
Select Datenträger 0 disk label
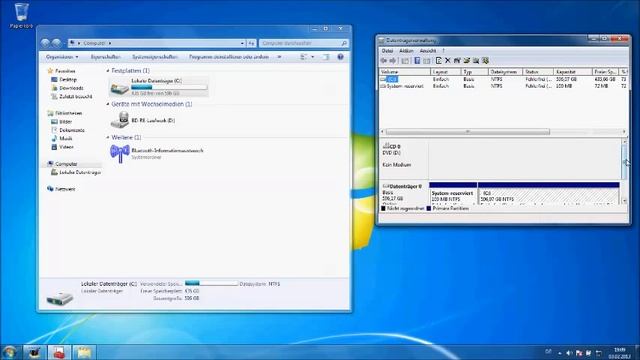pos(404,193)
